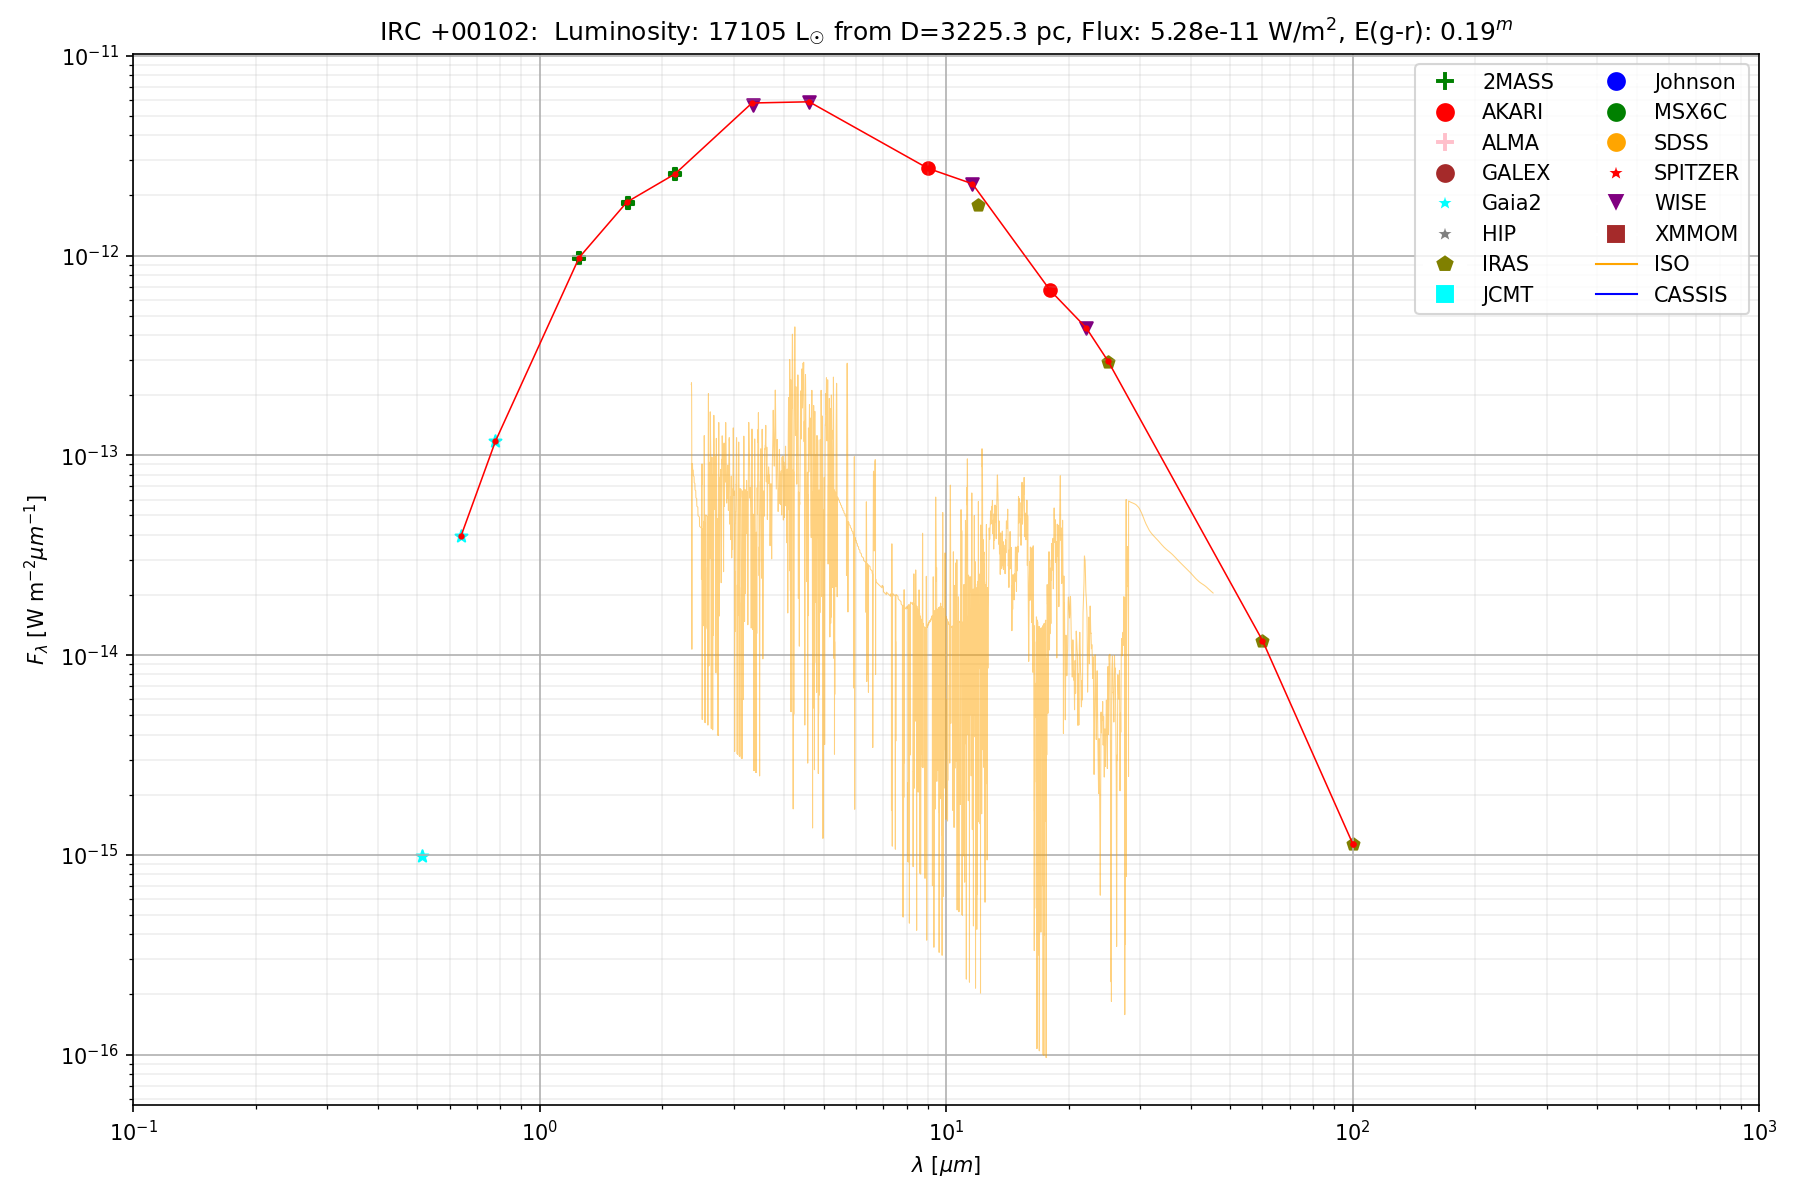This screenshot has width=1800, height=1200.
Task: Click the Gaia2 cyan star legend marker
Action: coord(1444,203)
